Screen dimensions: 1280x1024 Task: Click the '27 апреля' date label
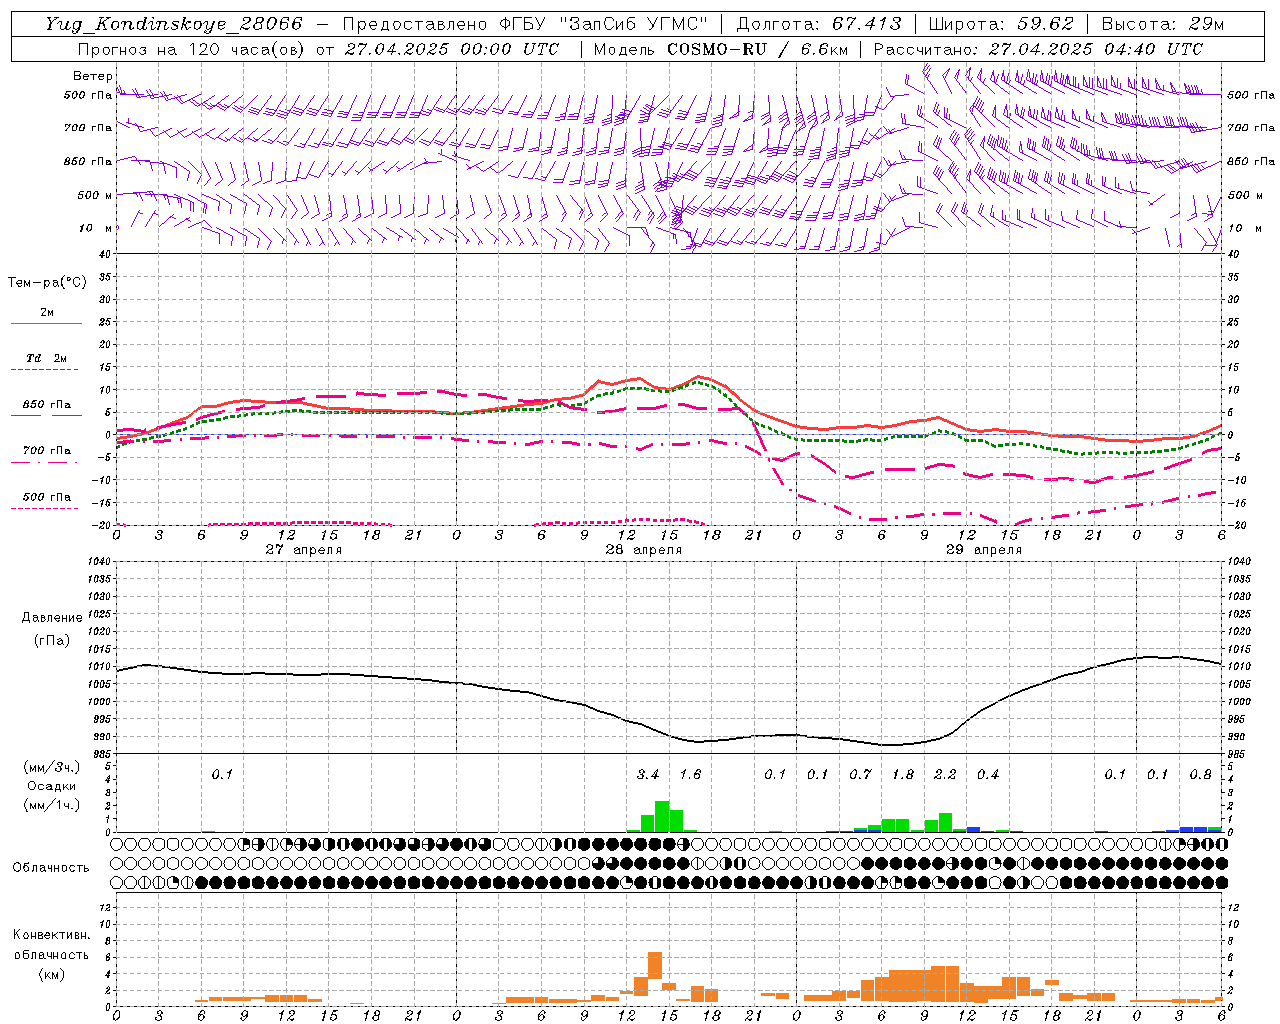click(x=303, y=550)
